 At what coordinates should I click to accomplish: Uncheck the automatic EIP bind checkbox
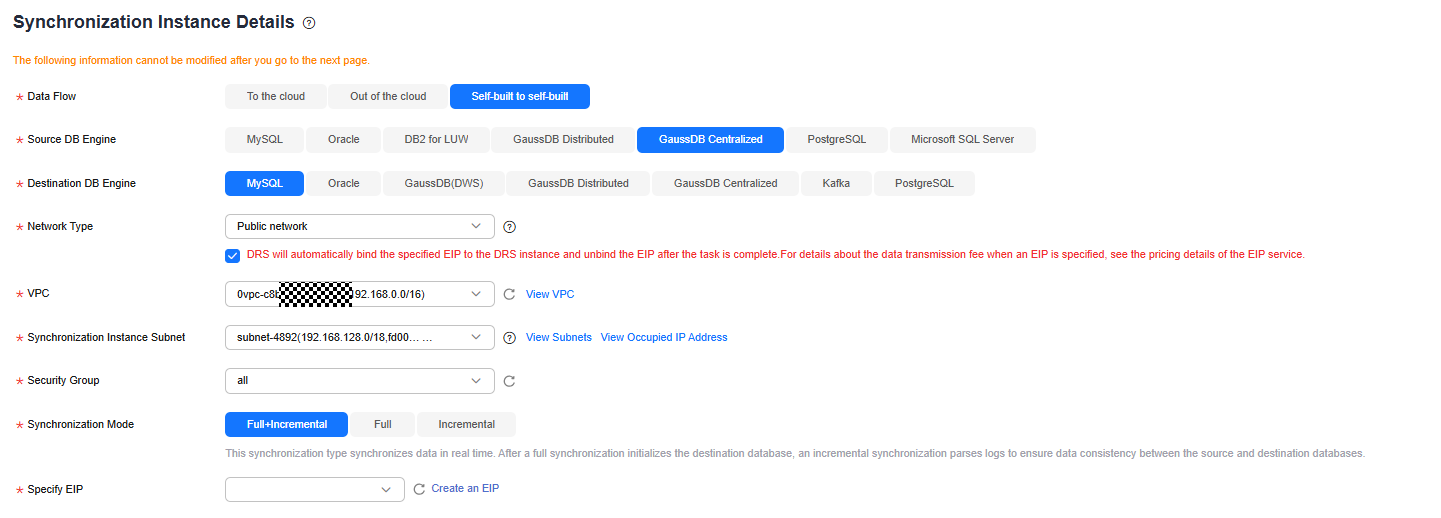[233, 255]
